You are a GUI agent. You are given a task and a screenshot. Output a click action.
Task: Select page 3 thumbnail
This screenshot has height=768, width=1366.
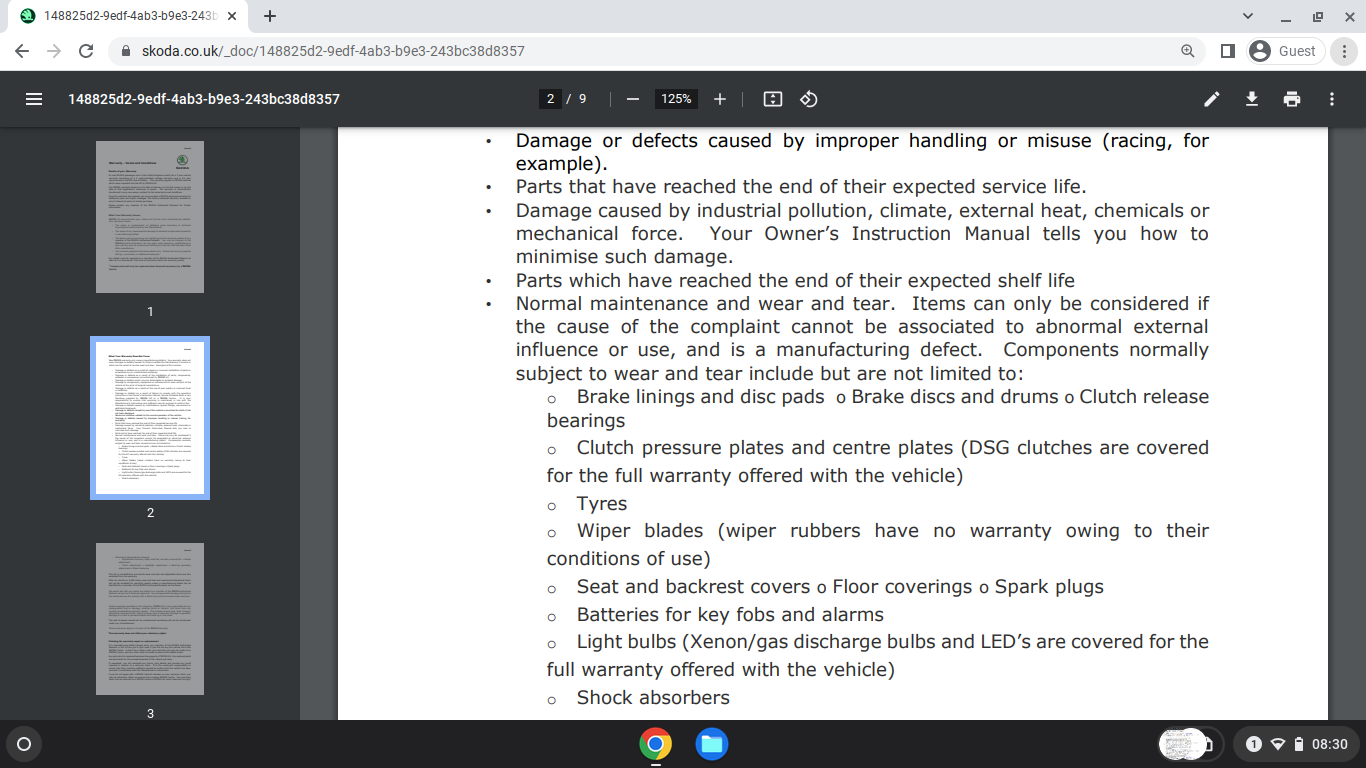coord(150,619)
